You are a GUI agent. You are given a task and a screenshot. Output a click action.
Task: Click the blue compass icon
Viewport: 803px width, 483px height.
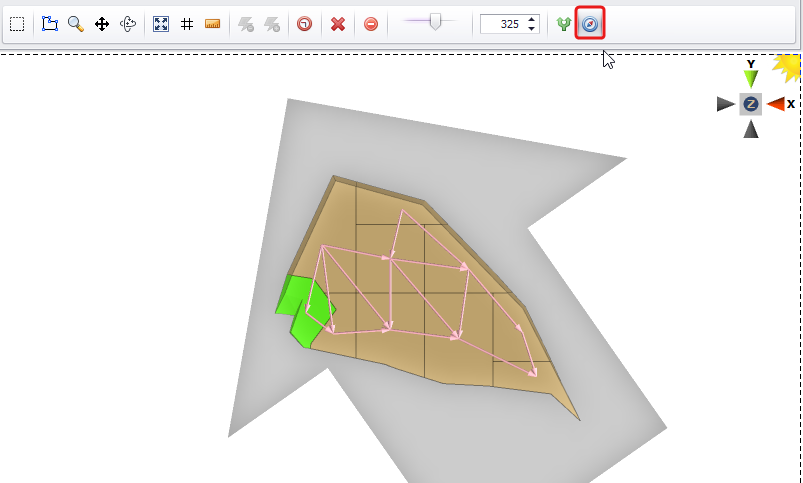tap(590, 24)
